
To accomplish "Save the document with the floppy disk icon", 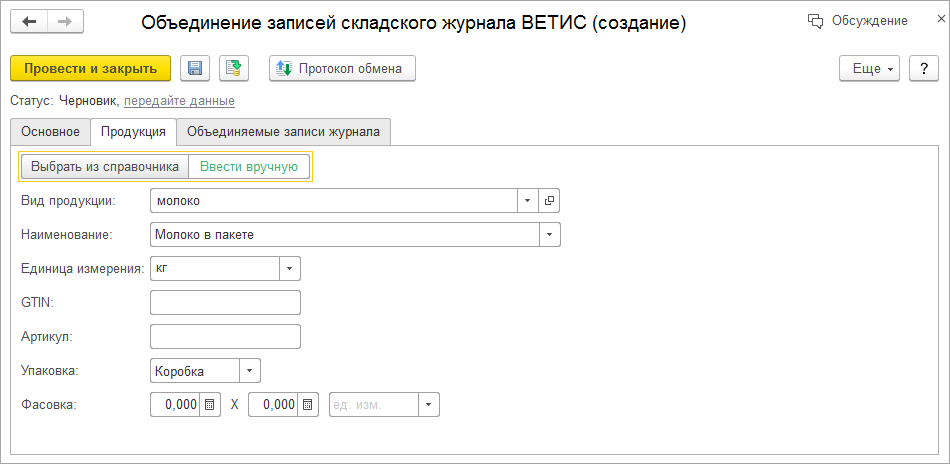I will point(195,68).
